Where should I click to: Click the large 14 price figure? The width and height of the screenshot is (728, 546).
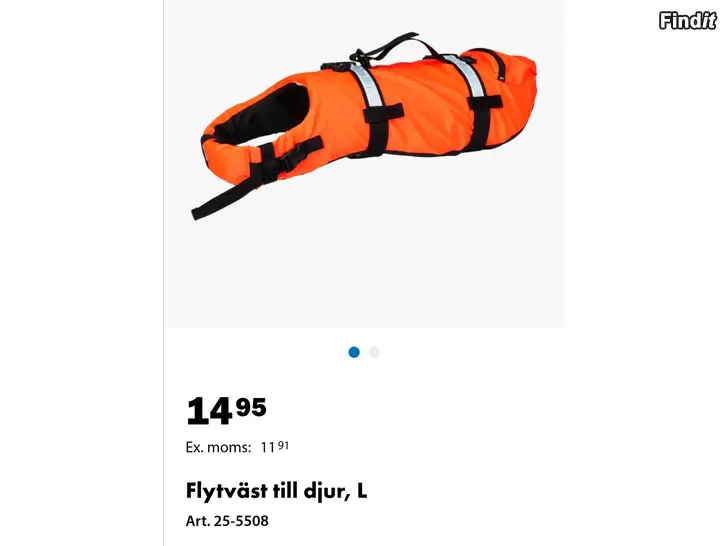pos(209,411)
